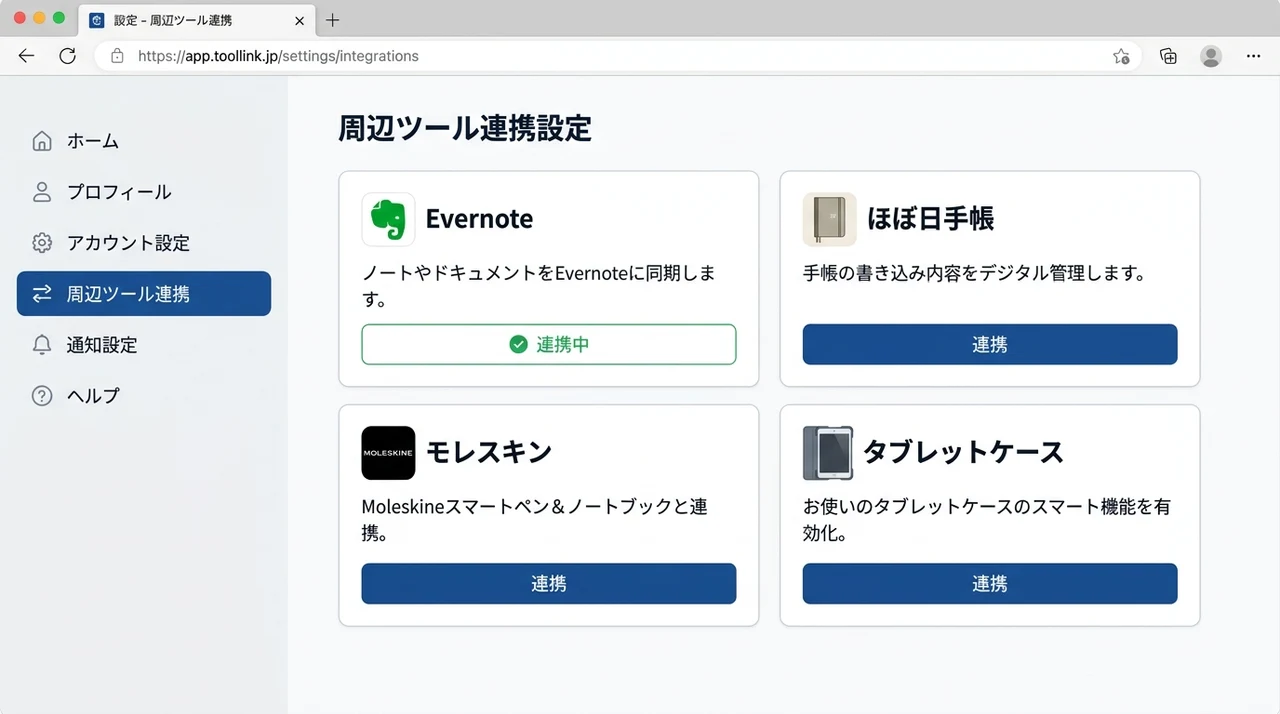Select 周辺ツール連携 in sidebar
Viewport: 1280px width, 714px height.
(144, 294)
